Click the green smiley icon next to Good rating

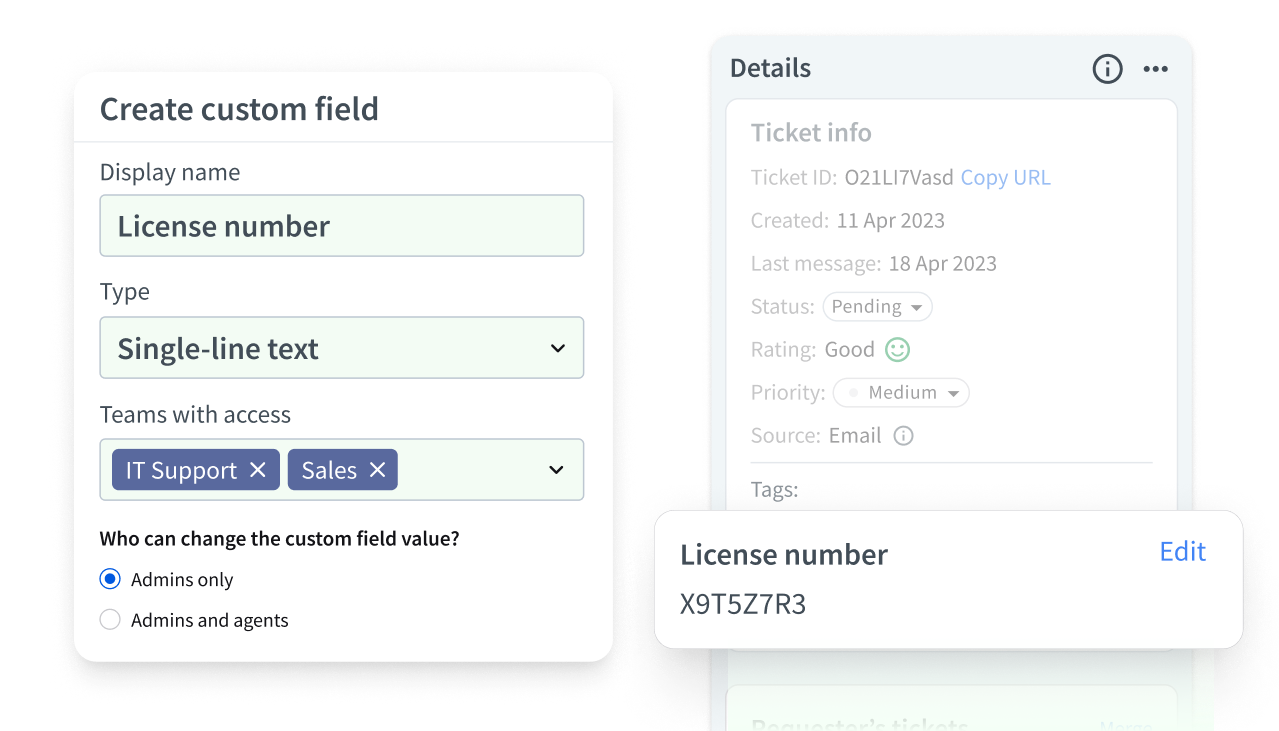(x=895, y=349)
